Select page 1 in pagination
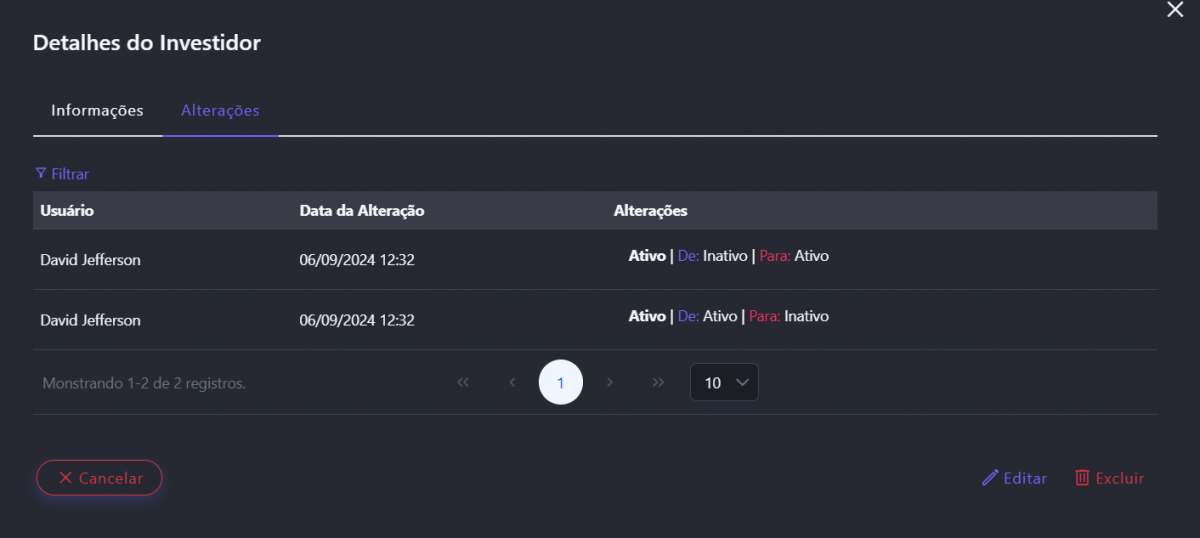1200x538 pixels. 560,382
